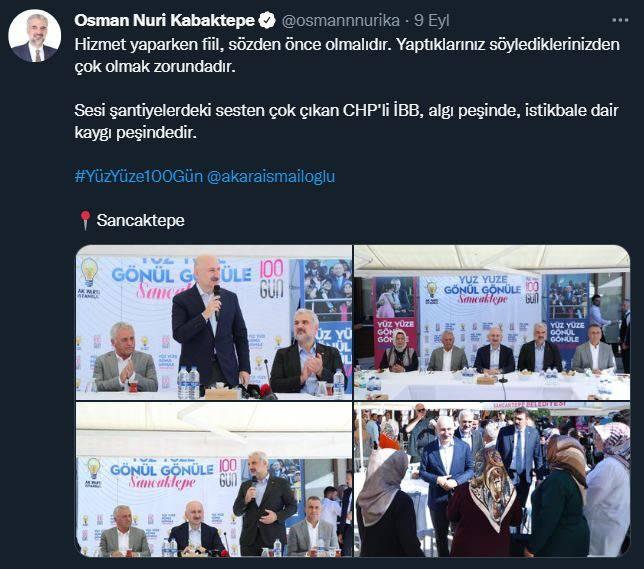Open the top-left photo of man speaking
This screenshot has height=569, width=644.
[x=214, y=323]
